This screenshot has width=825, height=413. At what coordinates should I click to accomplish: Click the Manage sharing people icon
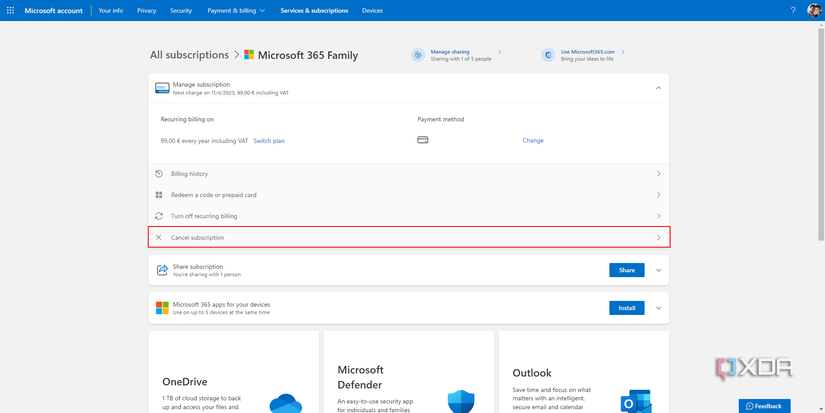[x=418, y=55]
